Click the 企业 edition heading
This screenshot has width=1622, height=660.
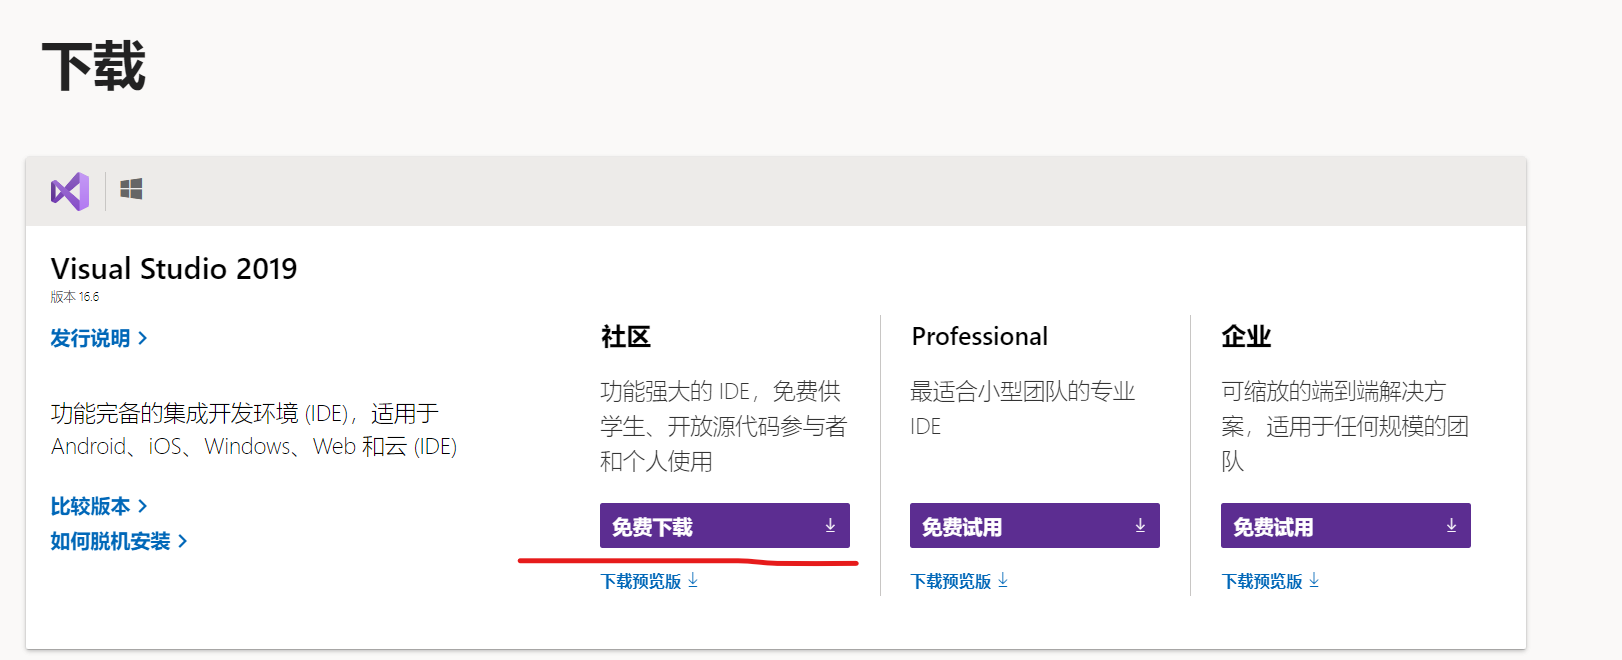click(1246, 337)
